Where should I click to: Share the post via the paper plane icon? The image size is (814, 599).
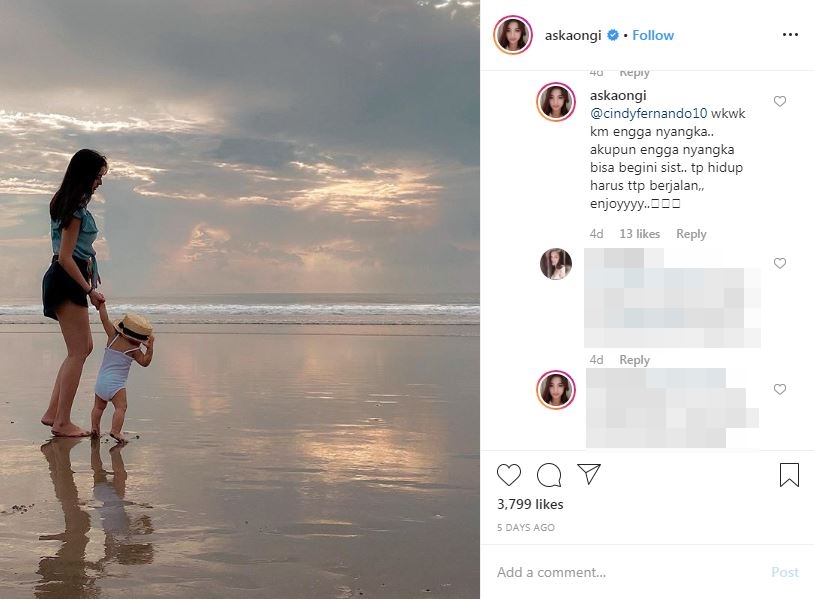[590, 473]
